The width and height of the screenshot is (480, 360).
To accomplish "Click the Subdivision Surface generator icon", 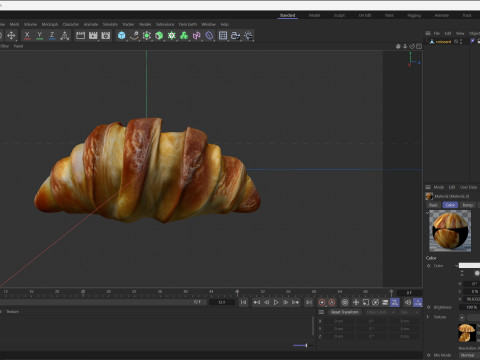I will (x=147, y=35).
